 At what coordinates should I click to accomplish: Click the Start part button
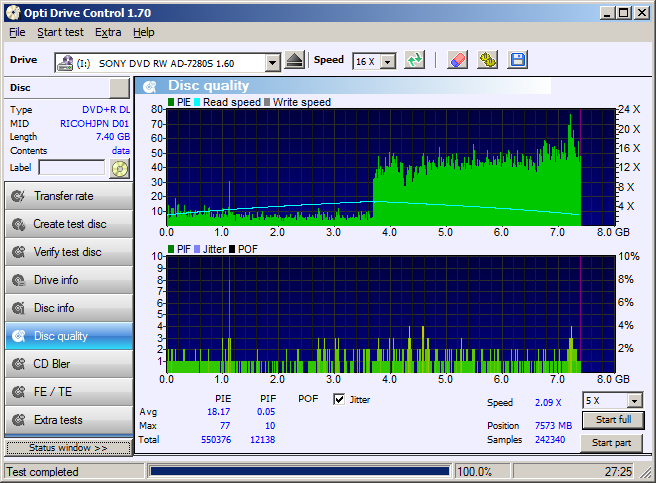pyautogui.click(x=611, y=443)
